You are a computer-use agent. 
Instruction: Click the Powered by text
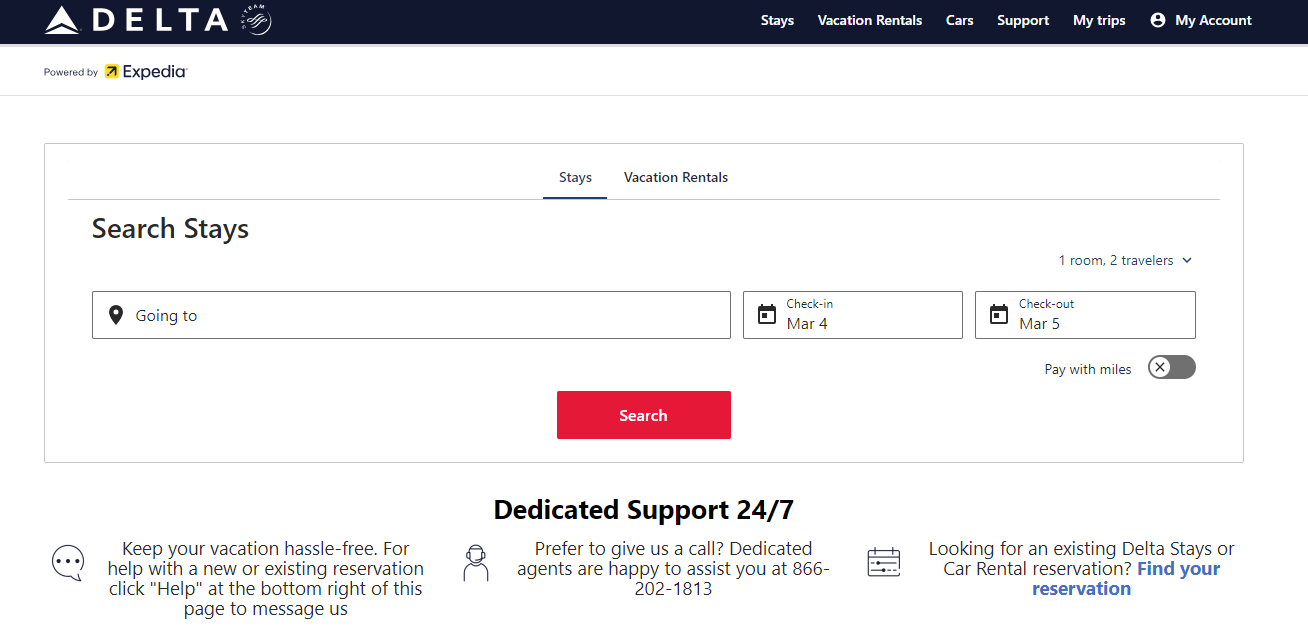tap(71, 72)
